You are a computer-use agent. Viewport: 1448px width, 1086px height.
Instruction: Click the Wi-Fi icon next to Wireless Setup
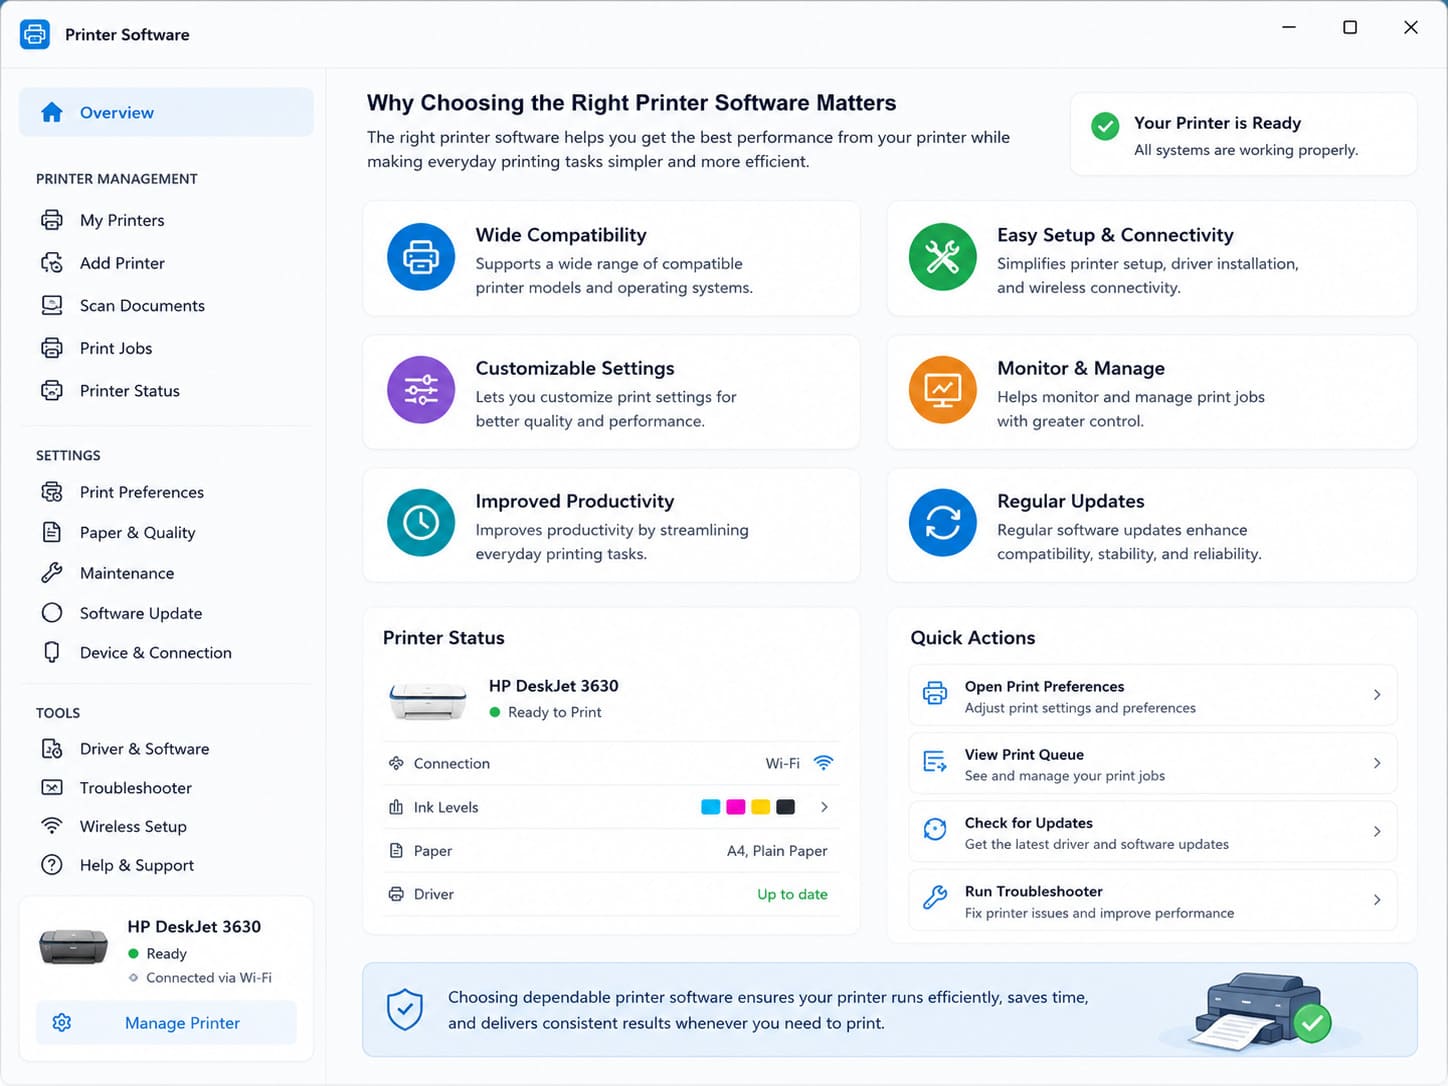click(52, 826)
